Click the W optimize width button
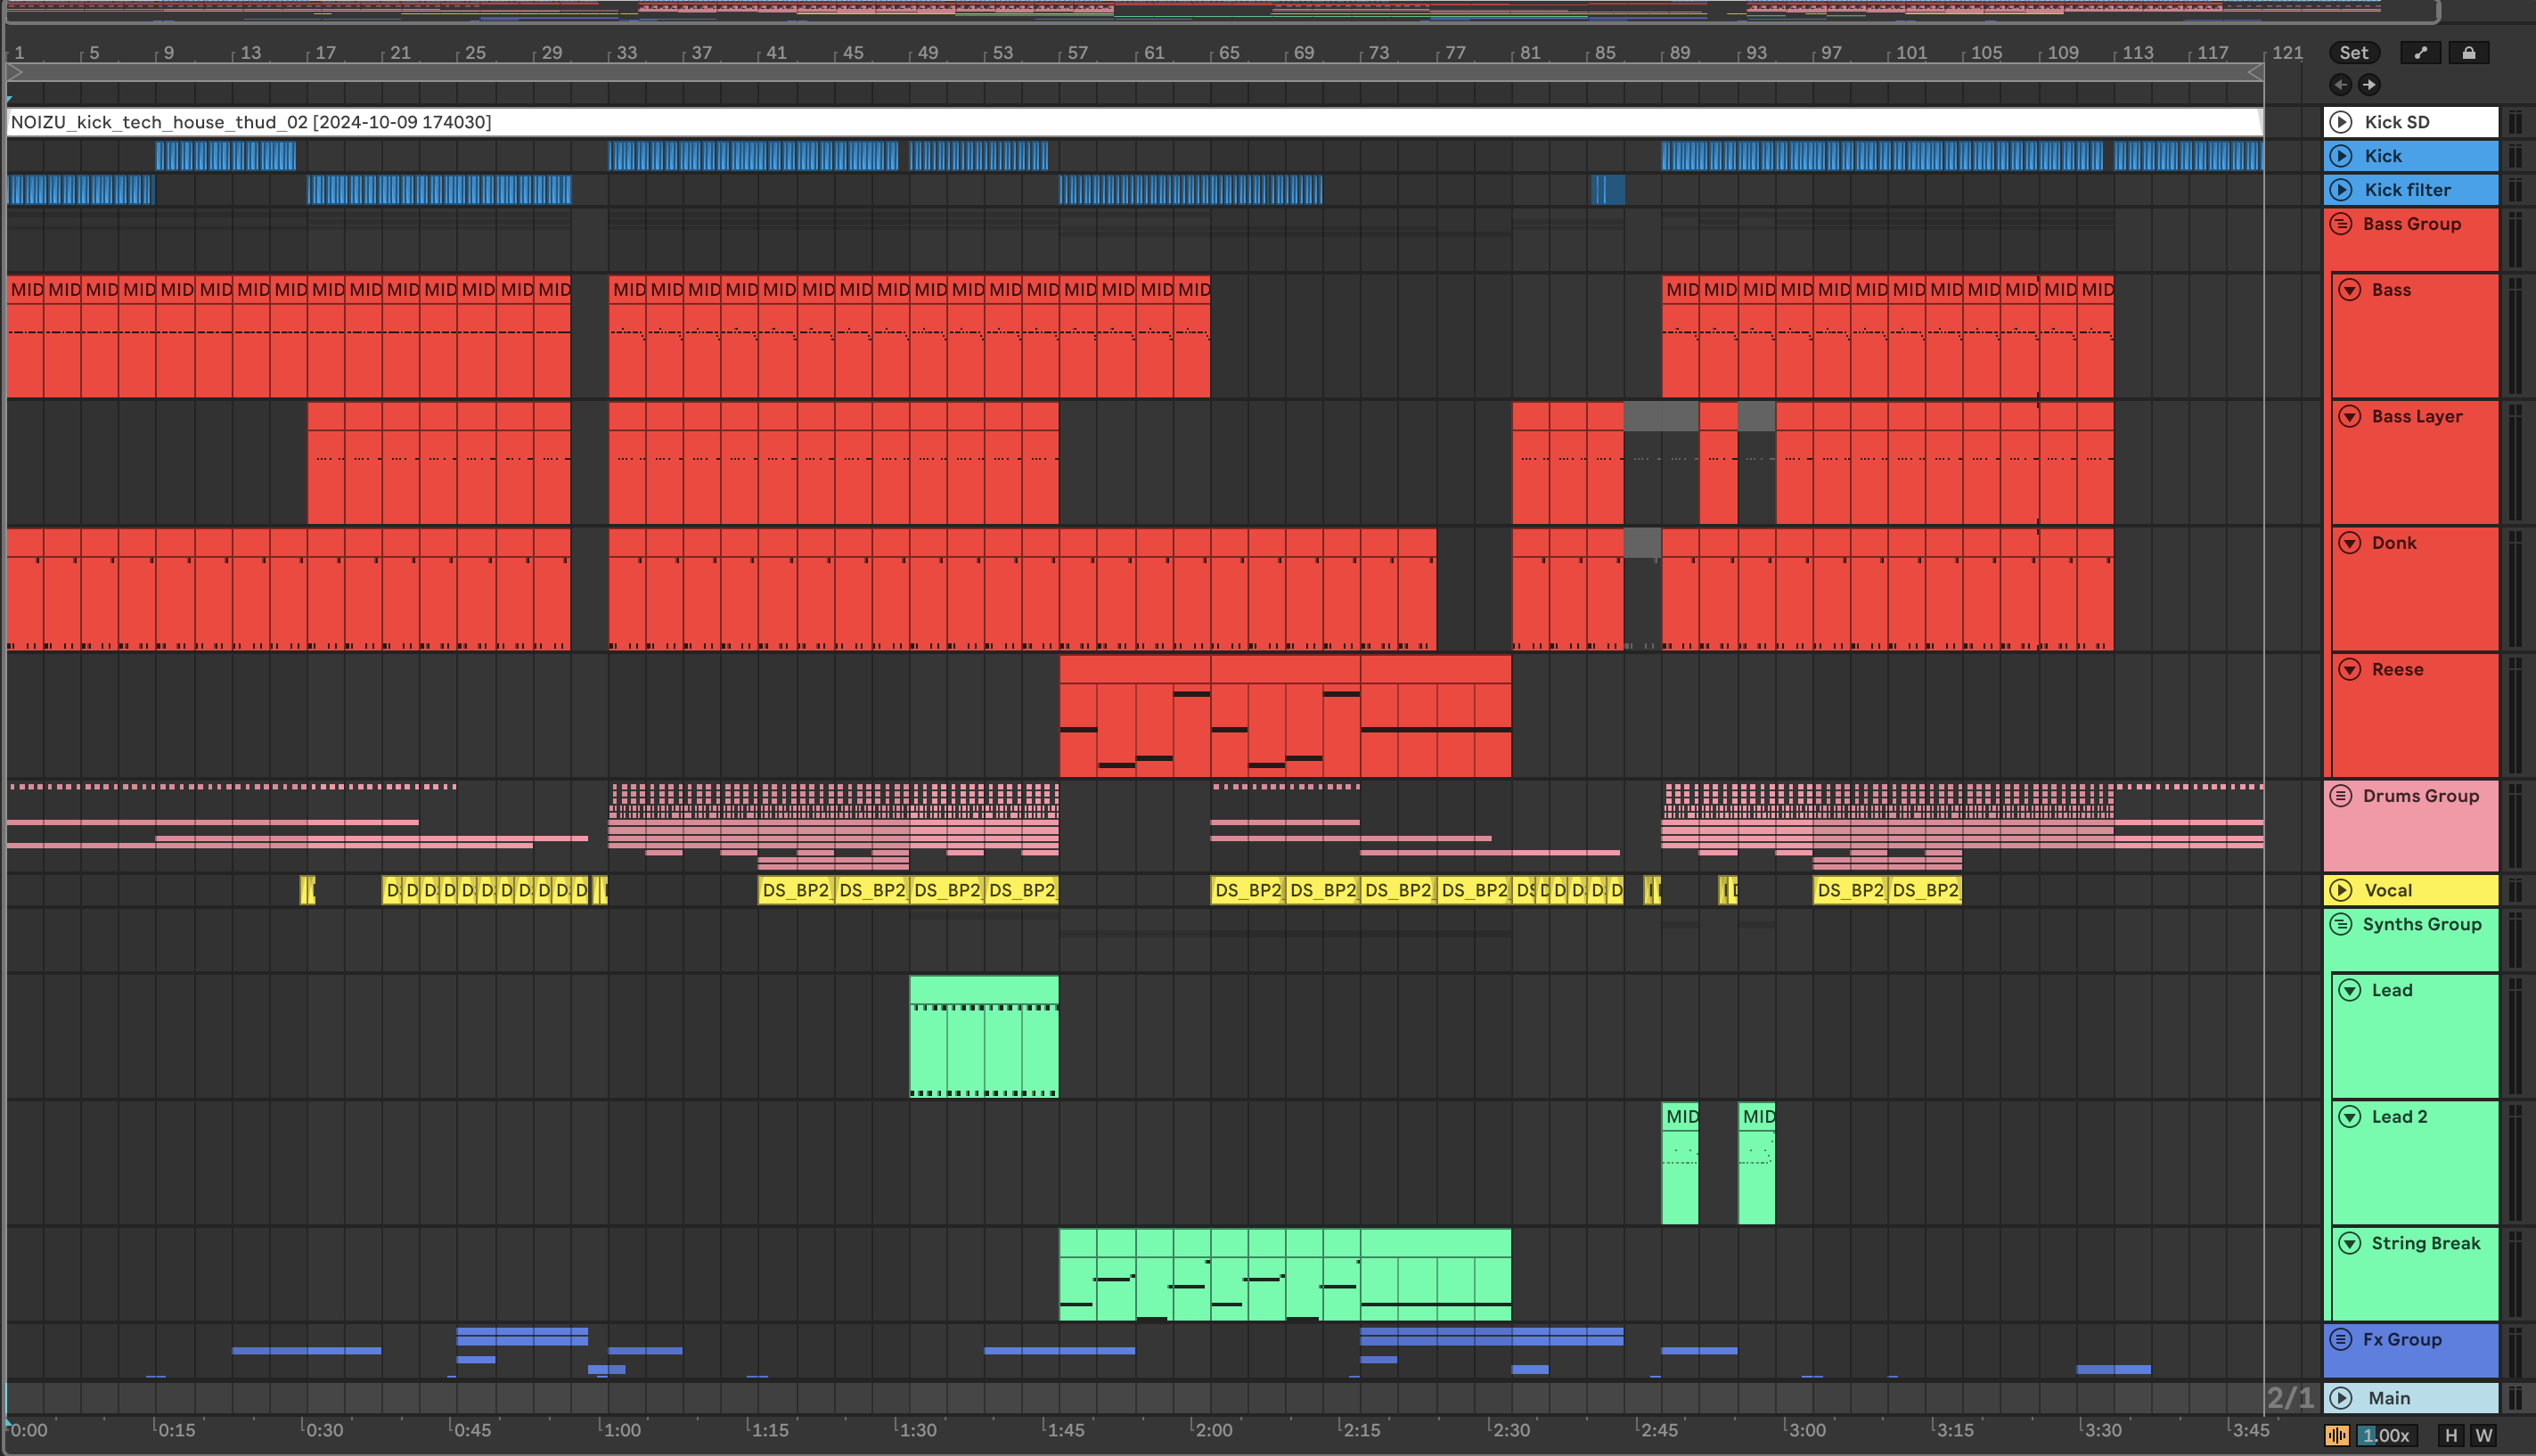This screenshot has width=2536, height=1456. point(2483,1435)
